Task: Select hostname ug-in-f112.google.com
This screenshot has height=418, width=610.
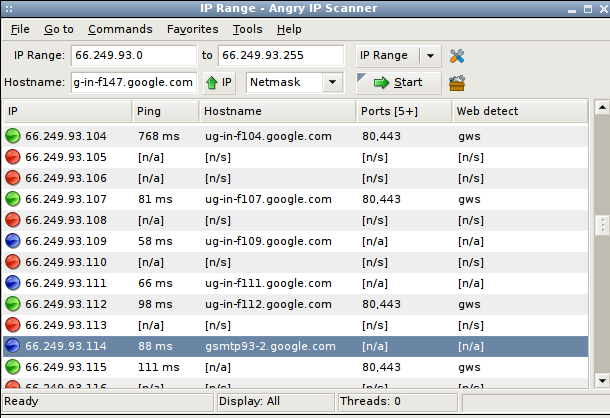Action: pyautogui.click(x=268, y=304)
